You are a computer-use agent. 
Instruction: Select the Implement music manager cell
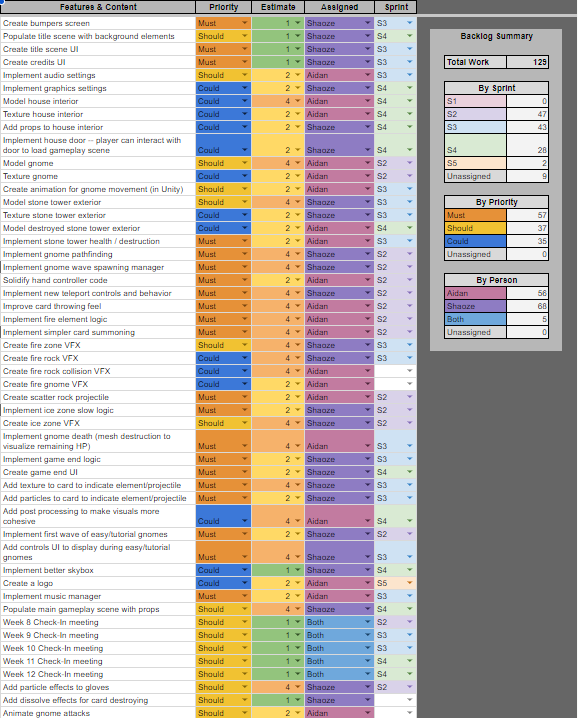click(98, 596)
